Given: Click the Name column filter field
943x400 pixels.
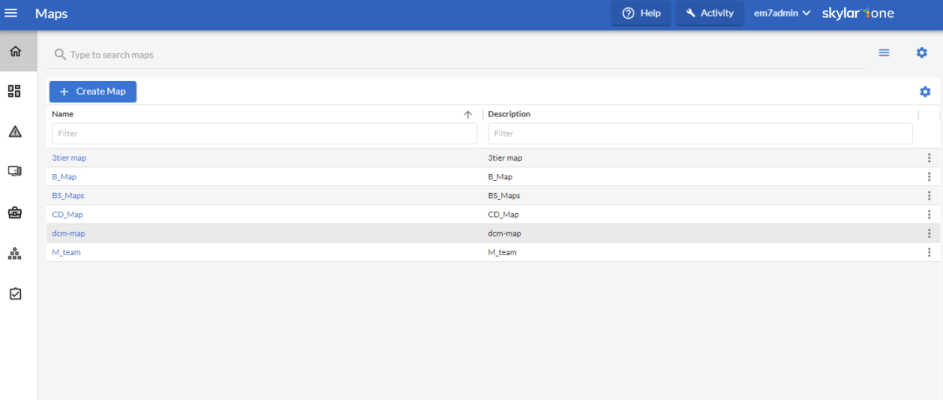Looking at the screenshot, I should click(x=264, y=133).
